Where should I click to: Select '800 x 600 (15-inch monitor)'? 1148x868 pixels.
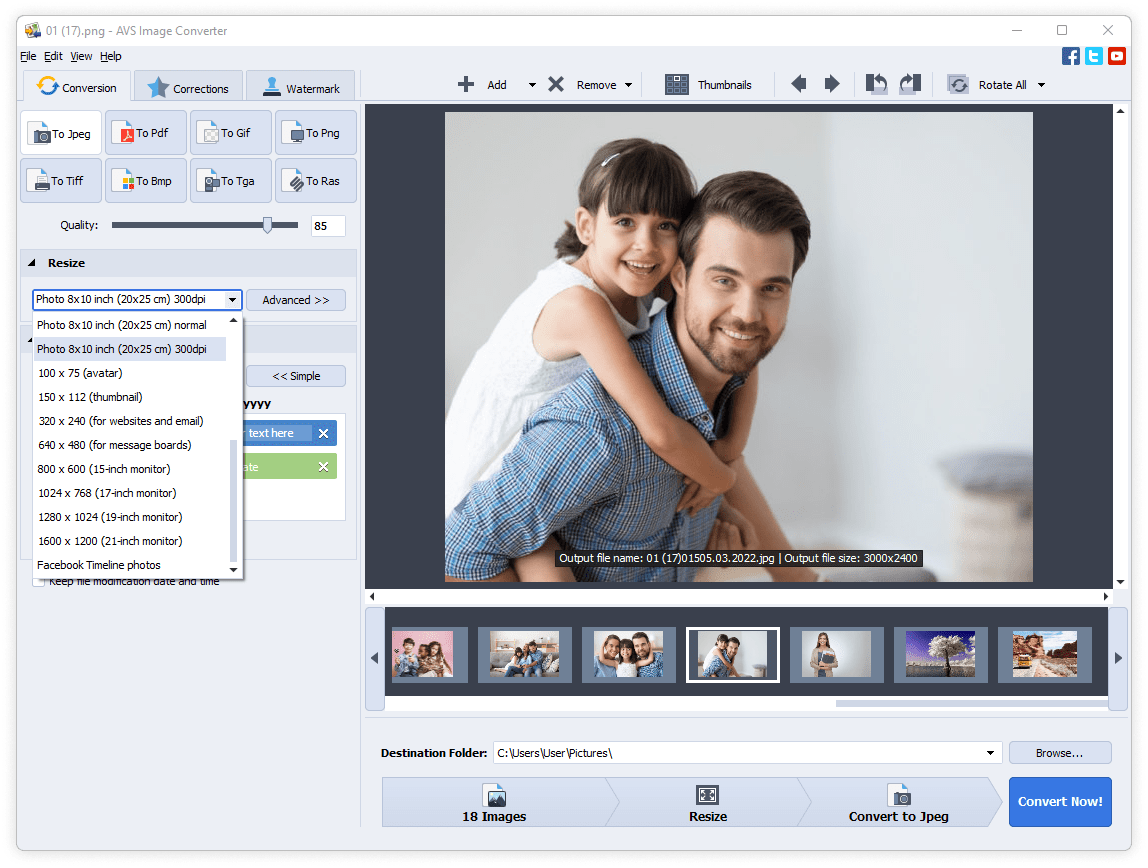130,469
